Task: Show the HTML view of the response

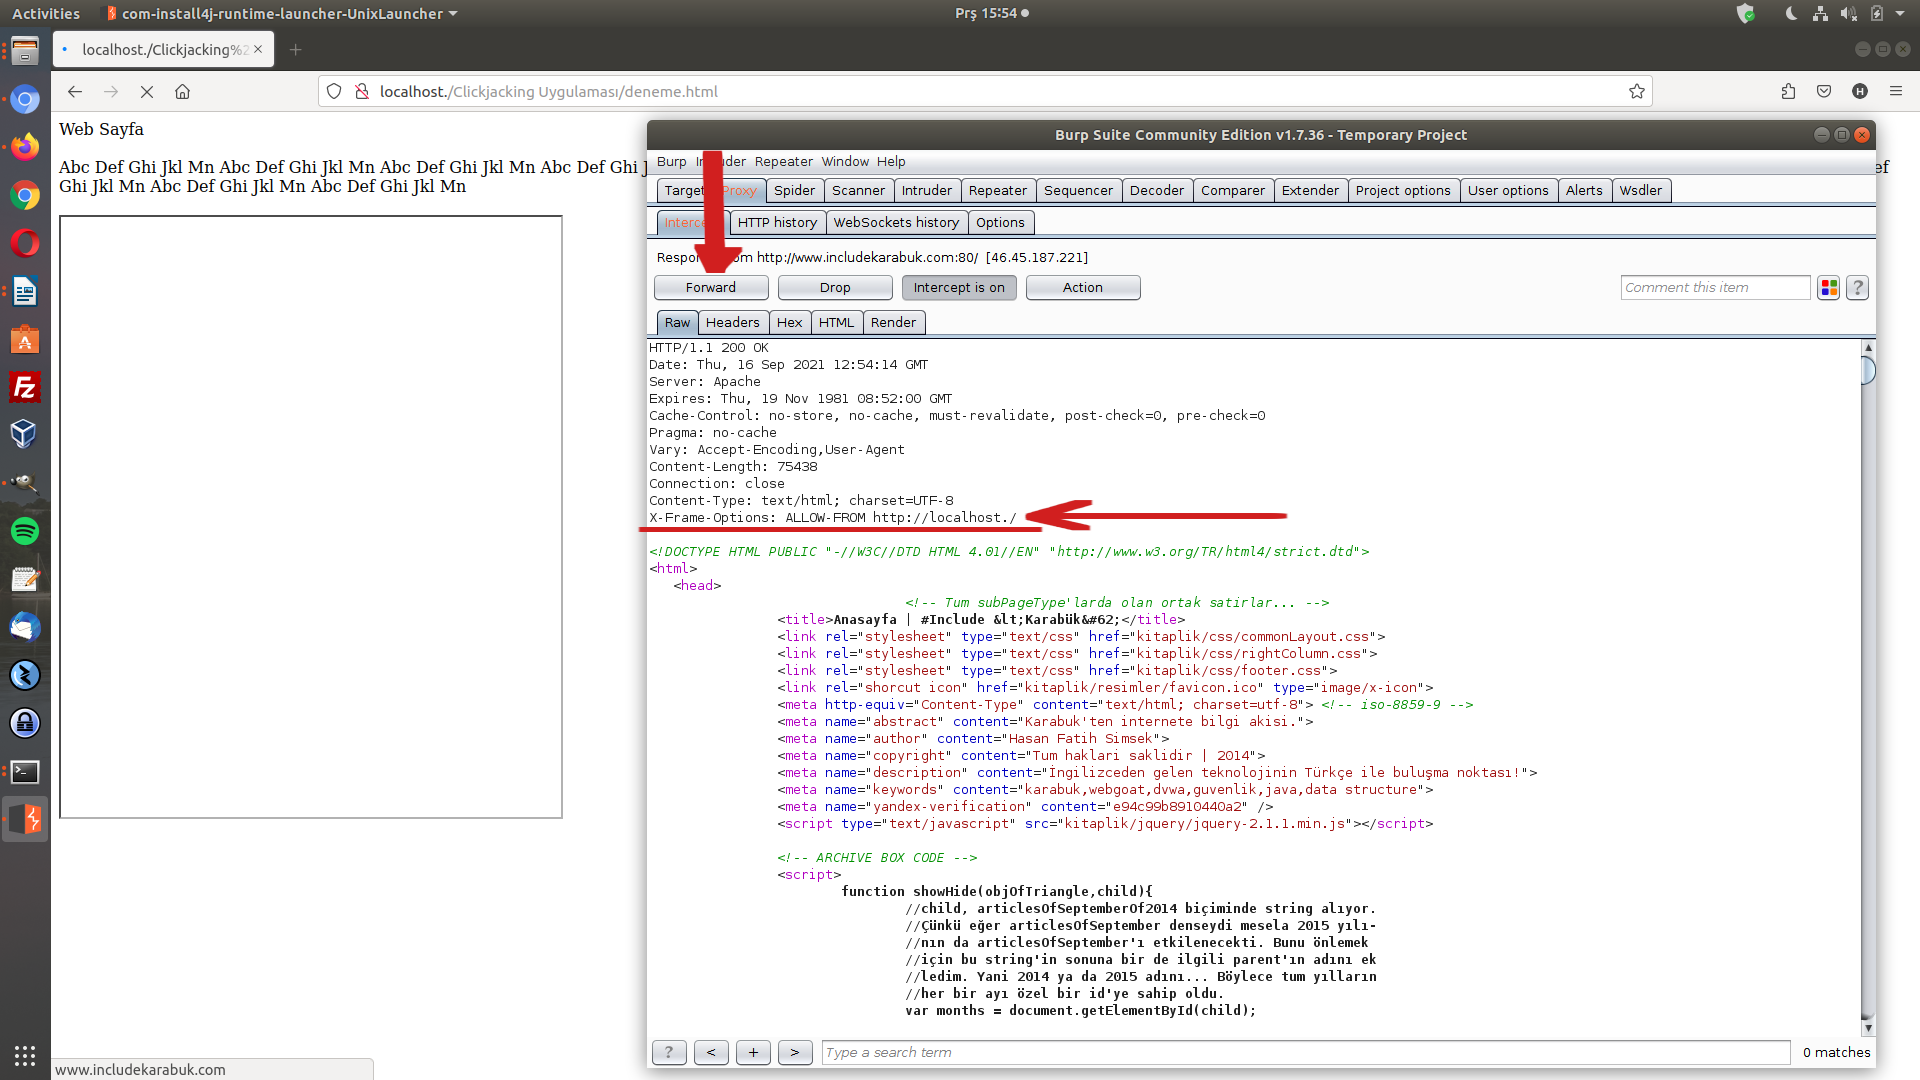Action: click(x=836, y=323)
